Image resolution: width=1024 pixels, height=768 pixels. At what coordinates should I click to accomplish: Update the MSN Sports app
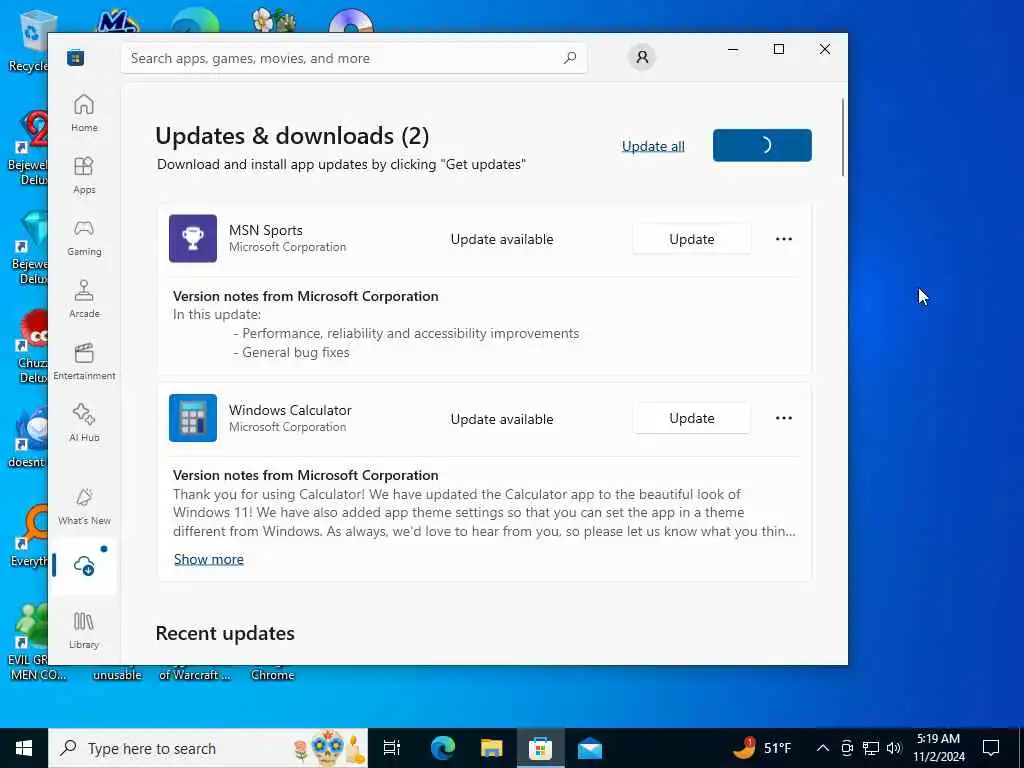click(692, 239)
